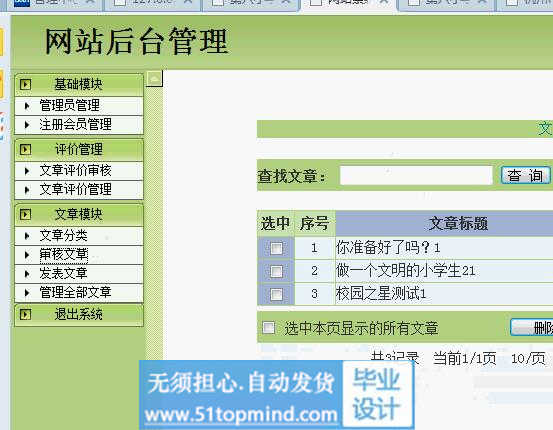
Task: Click arrow bullet next to 管理员管理
Action: coord(27,105)
